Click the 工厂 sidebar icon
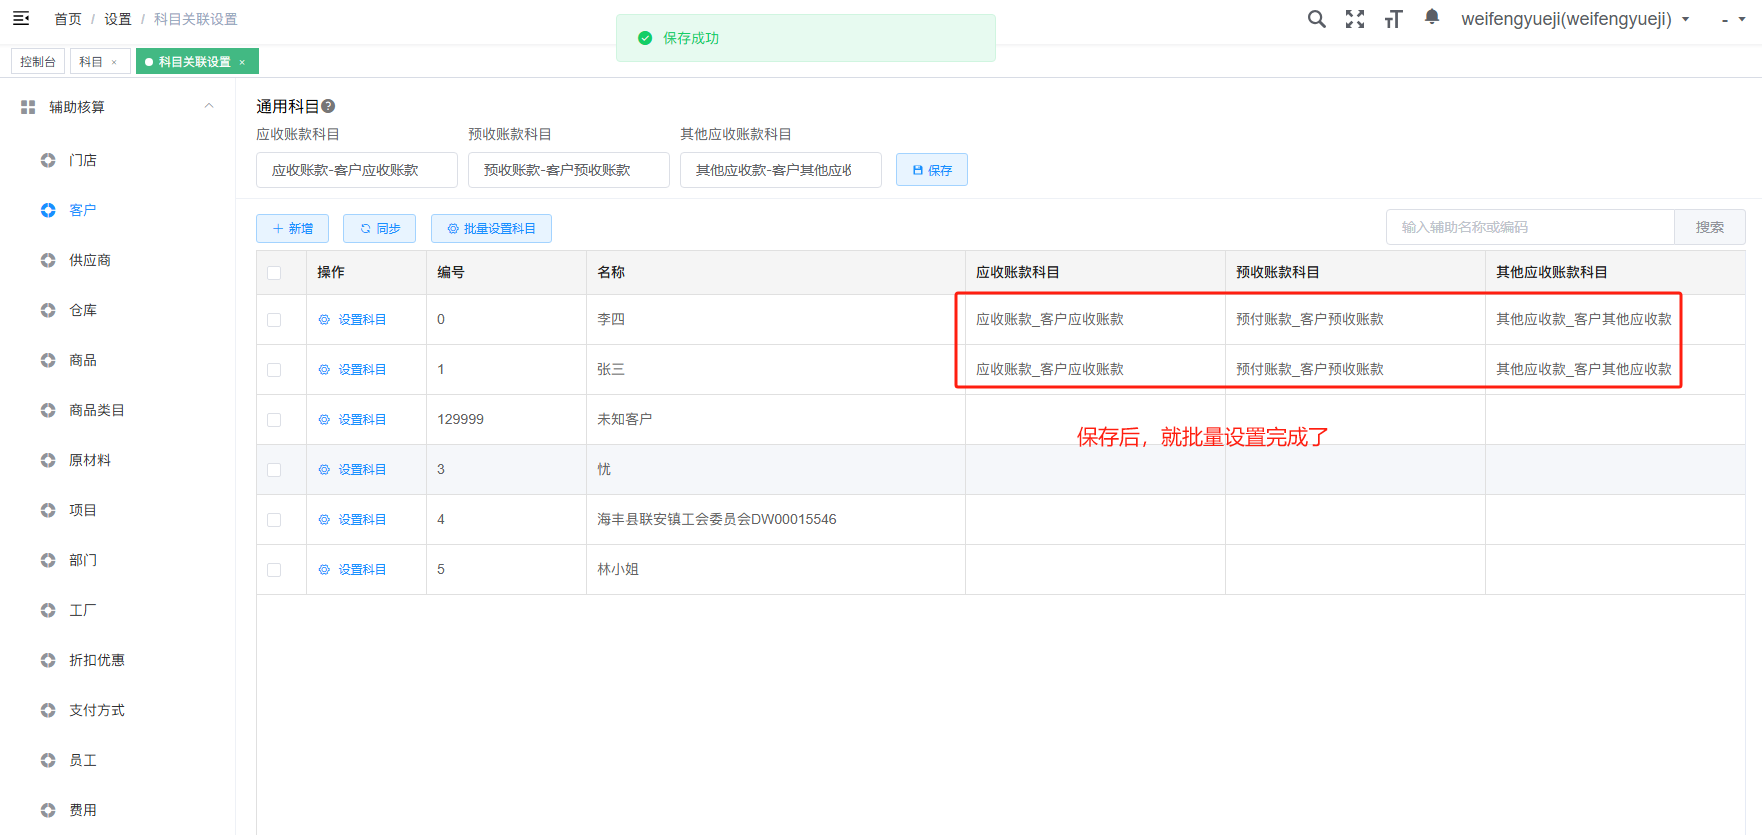1762x835 pixels. 48,610
